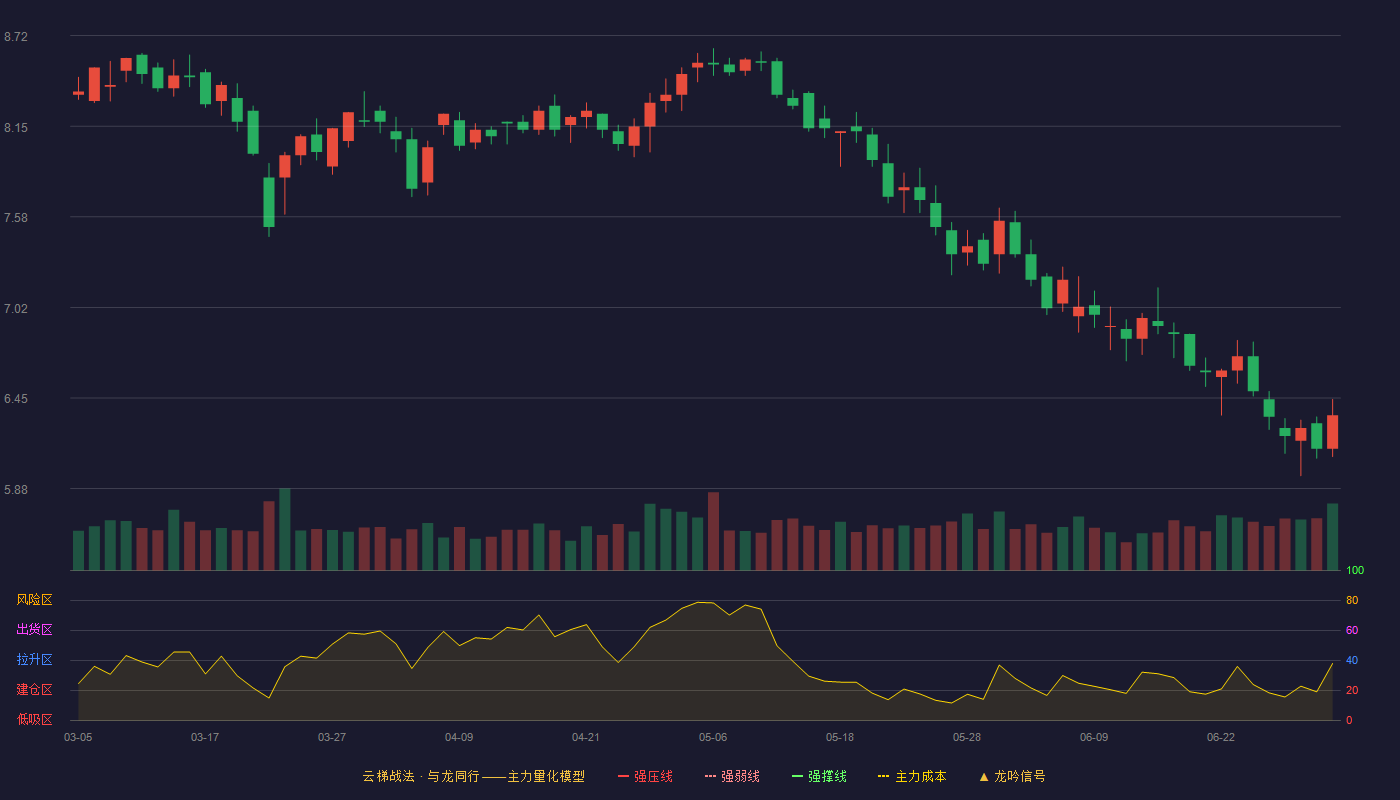This screenshot has width=1400, height=800.
Task: Click the 80 indicator axis value
Action: tap(1352, 600)
